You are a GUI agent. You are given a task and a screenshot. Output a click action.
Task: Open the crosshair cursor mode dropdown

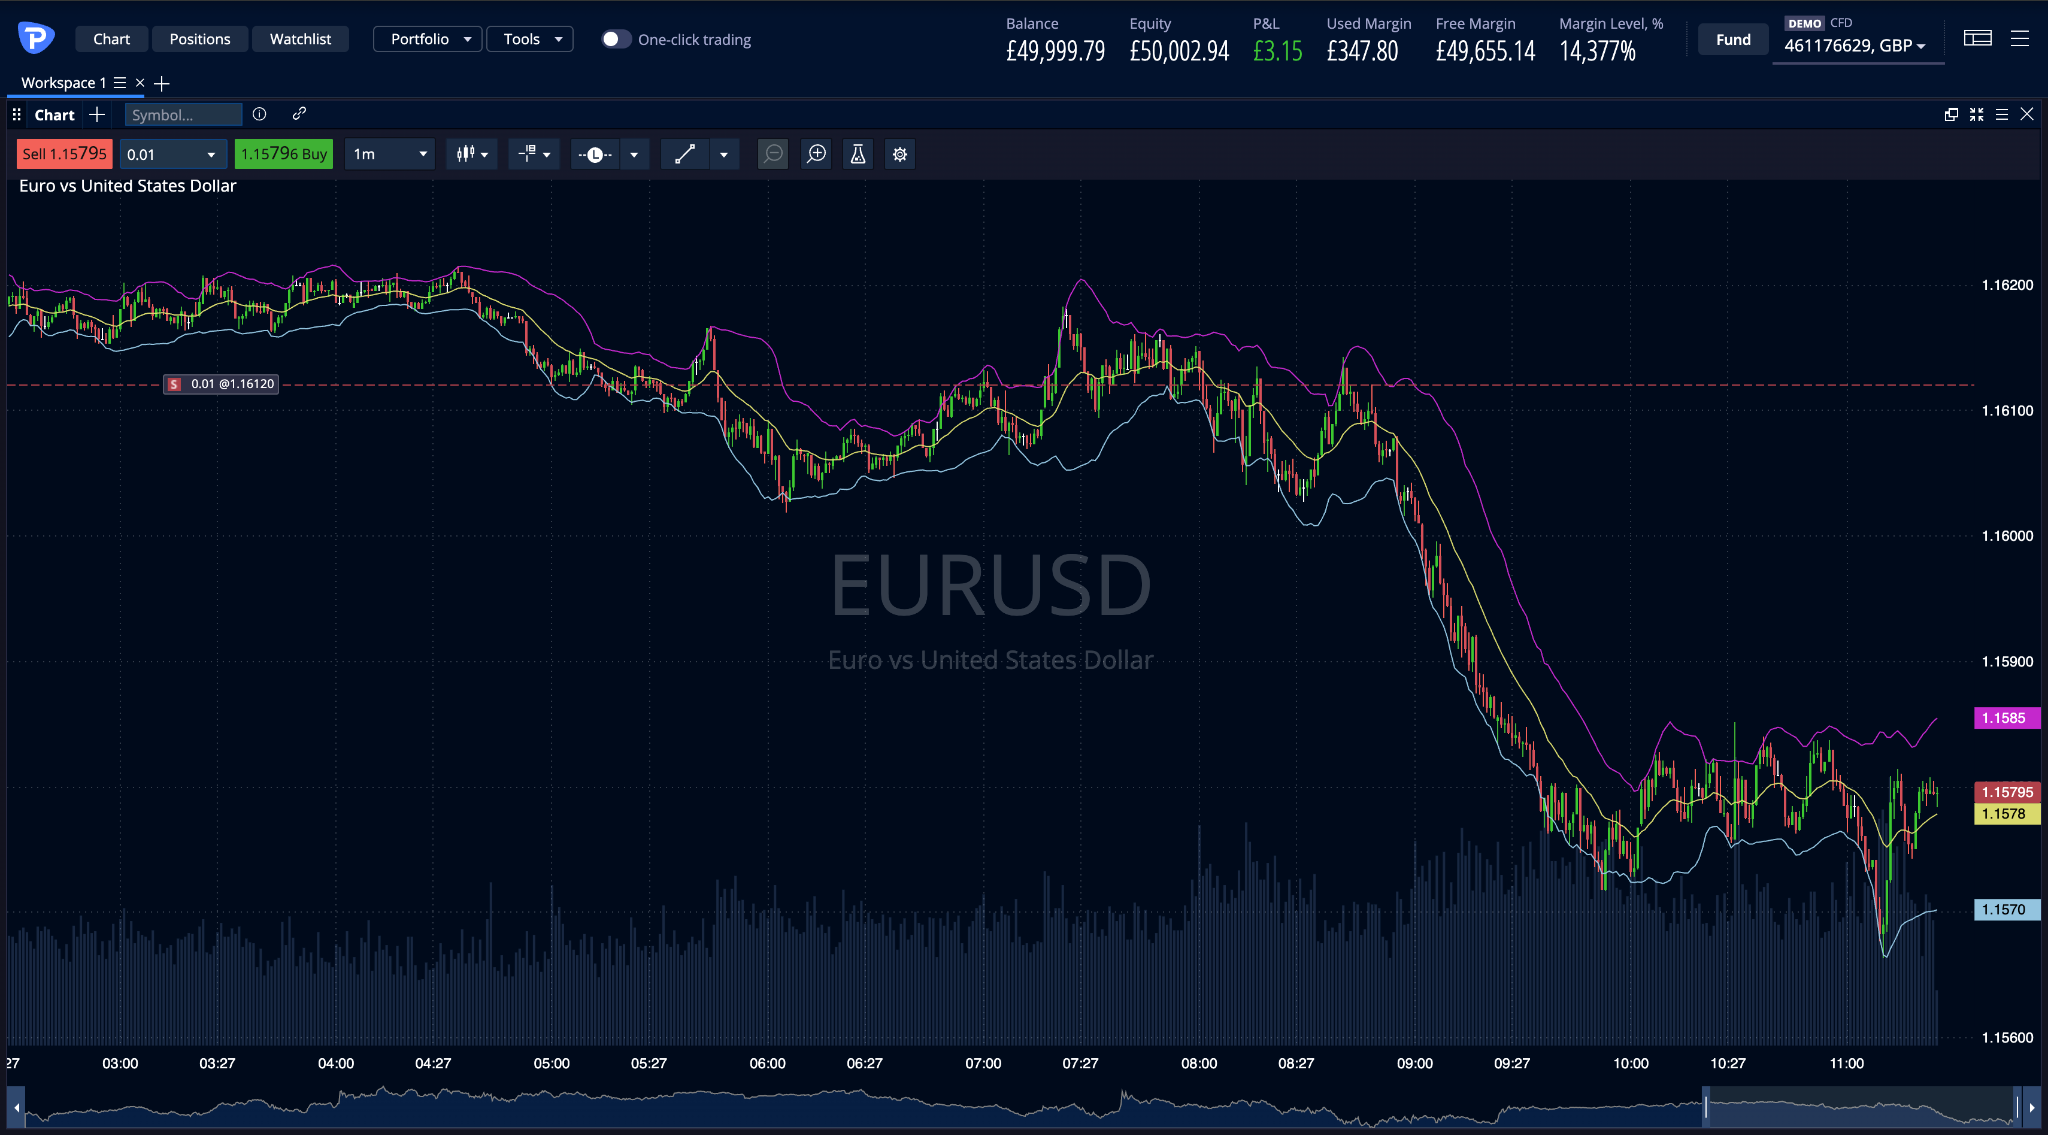pos(534,154)
